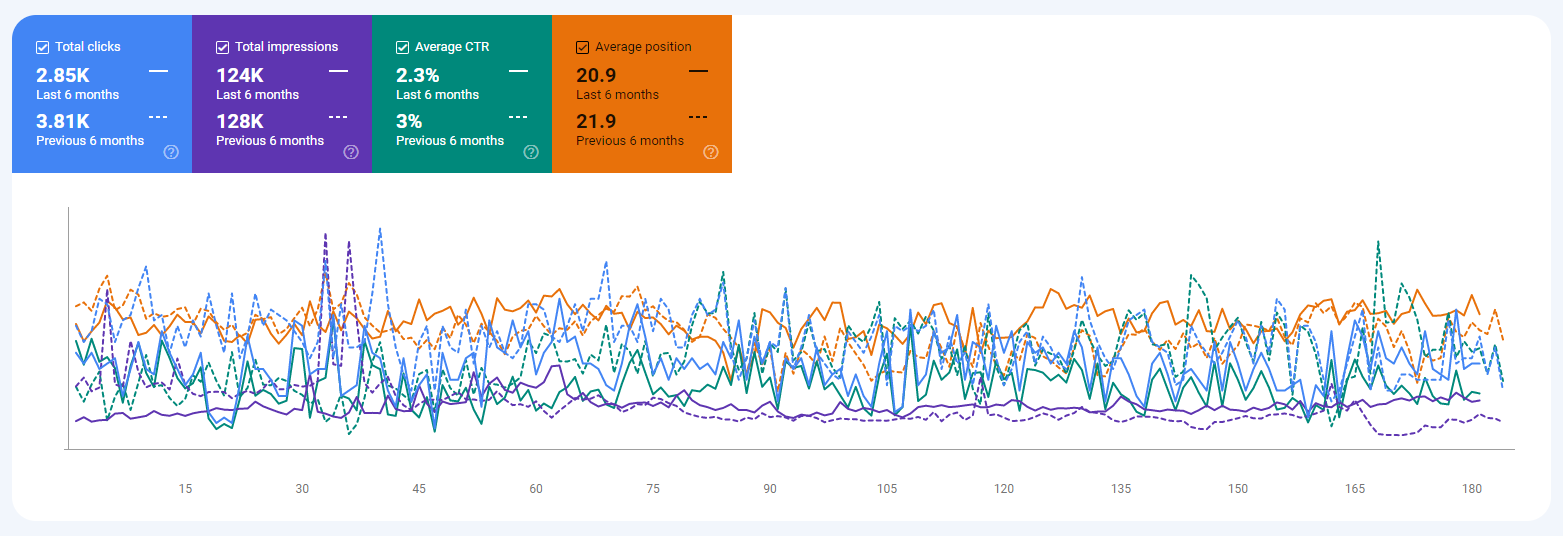Screen dimensions: 1563x536
Task: Click the 124K impressions value
Action: [240, 75]
